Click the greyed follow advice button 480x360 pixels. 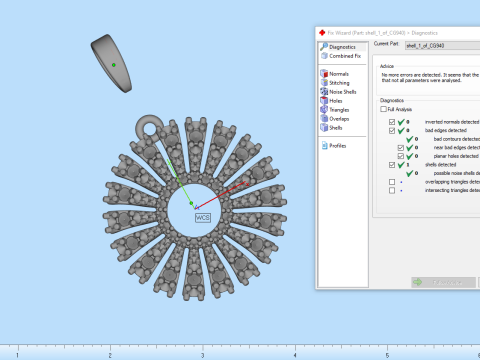point(443,282)
